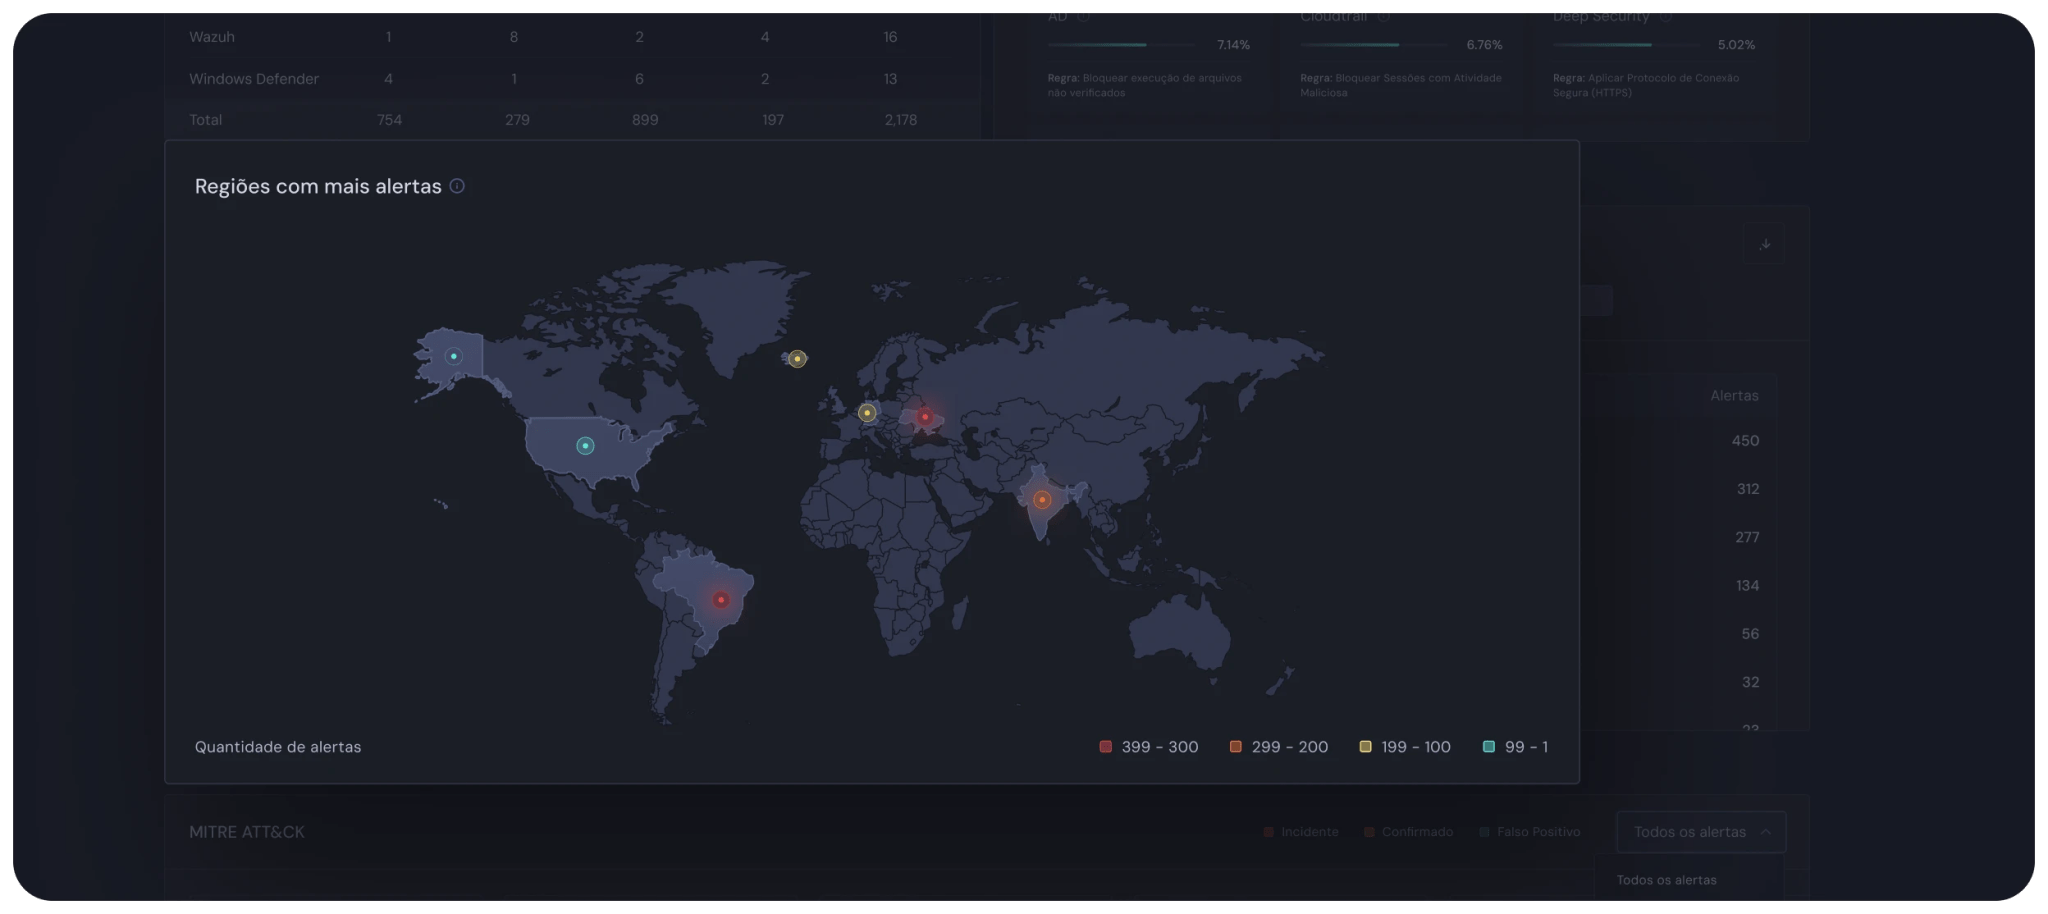This screenshot has width=2048, height=914.
Task: Select the orange alert marker on India
Action: click(x=1042, y=499)
